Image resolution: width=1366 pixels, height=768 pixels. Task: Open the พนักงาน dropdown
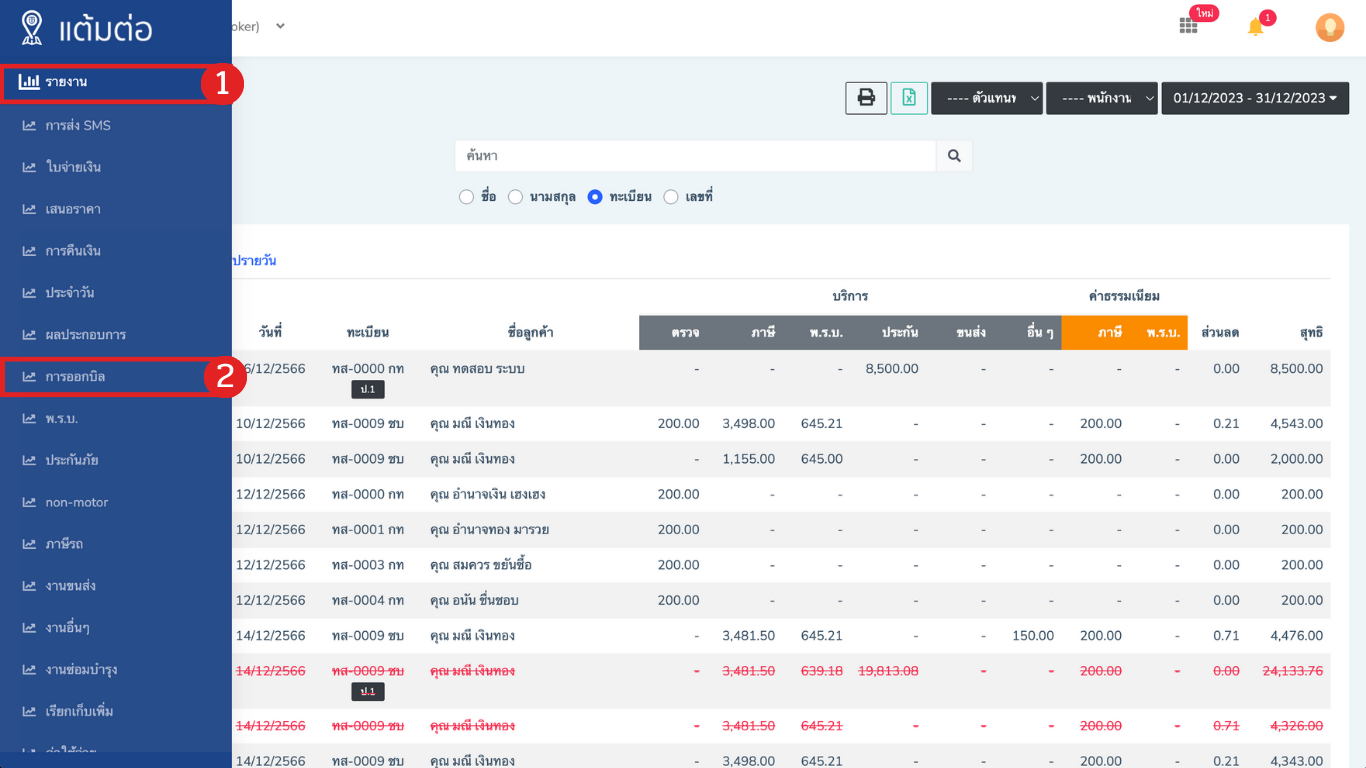(x=1102, y=98)
